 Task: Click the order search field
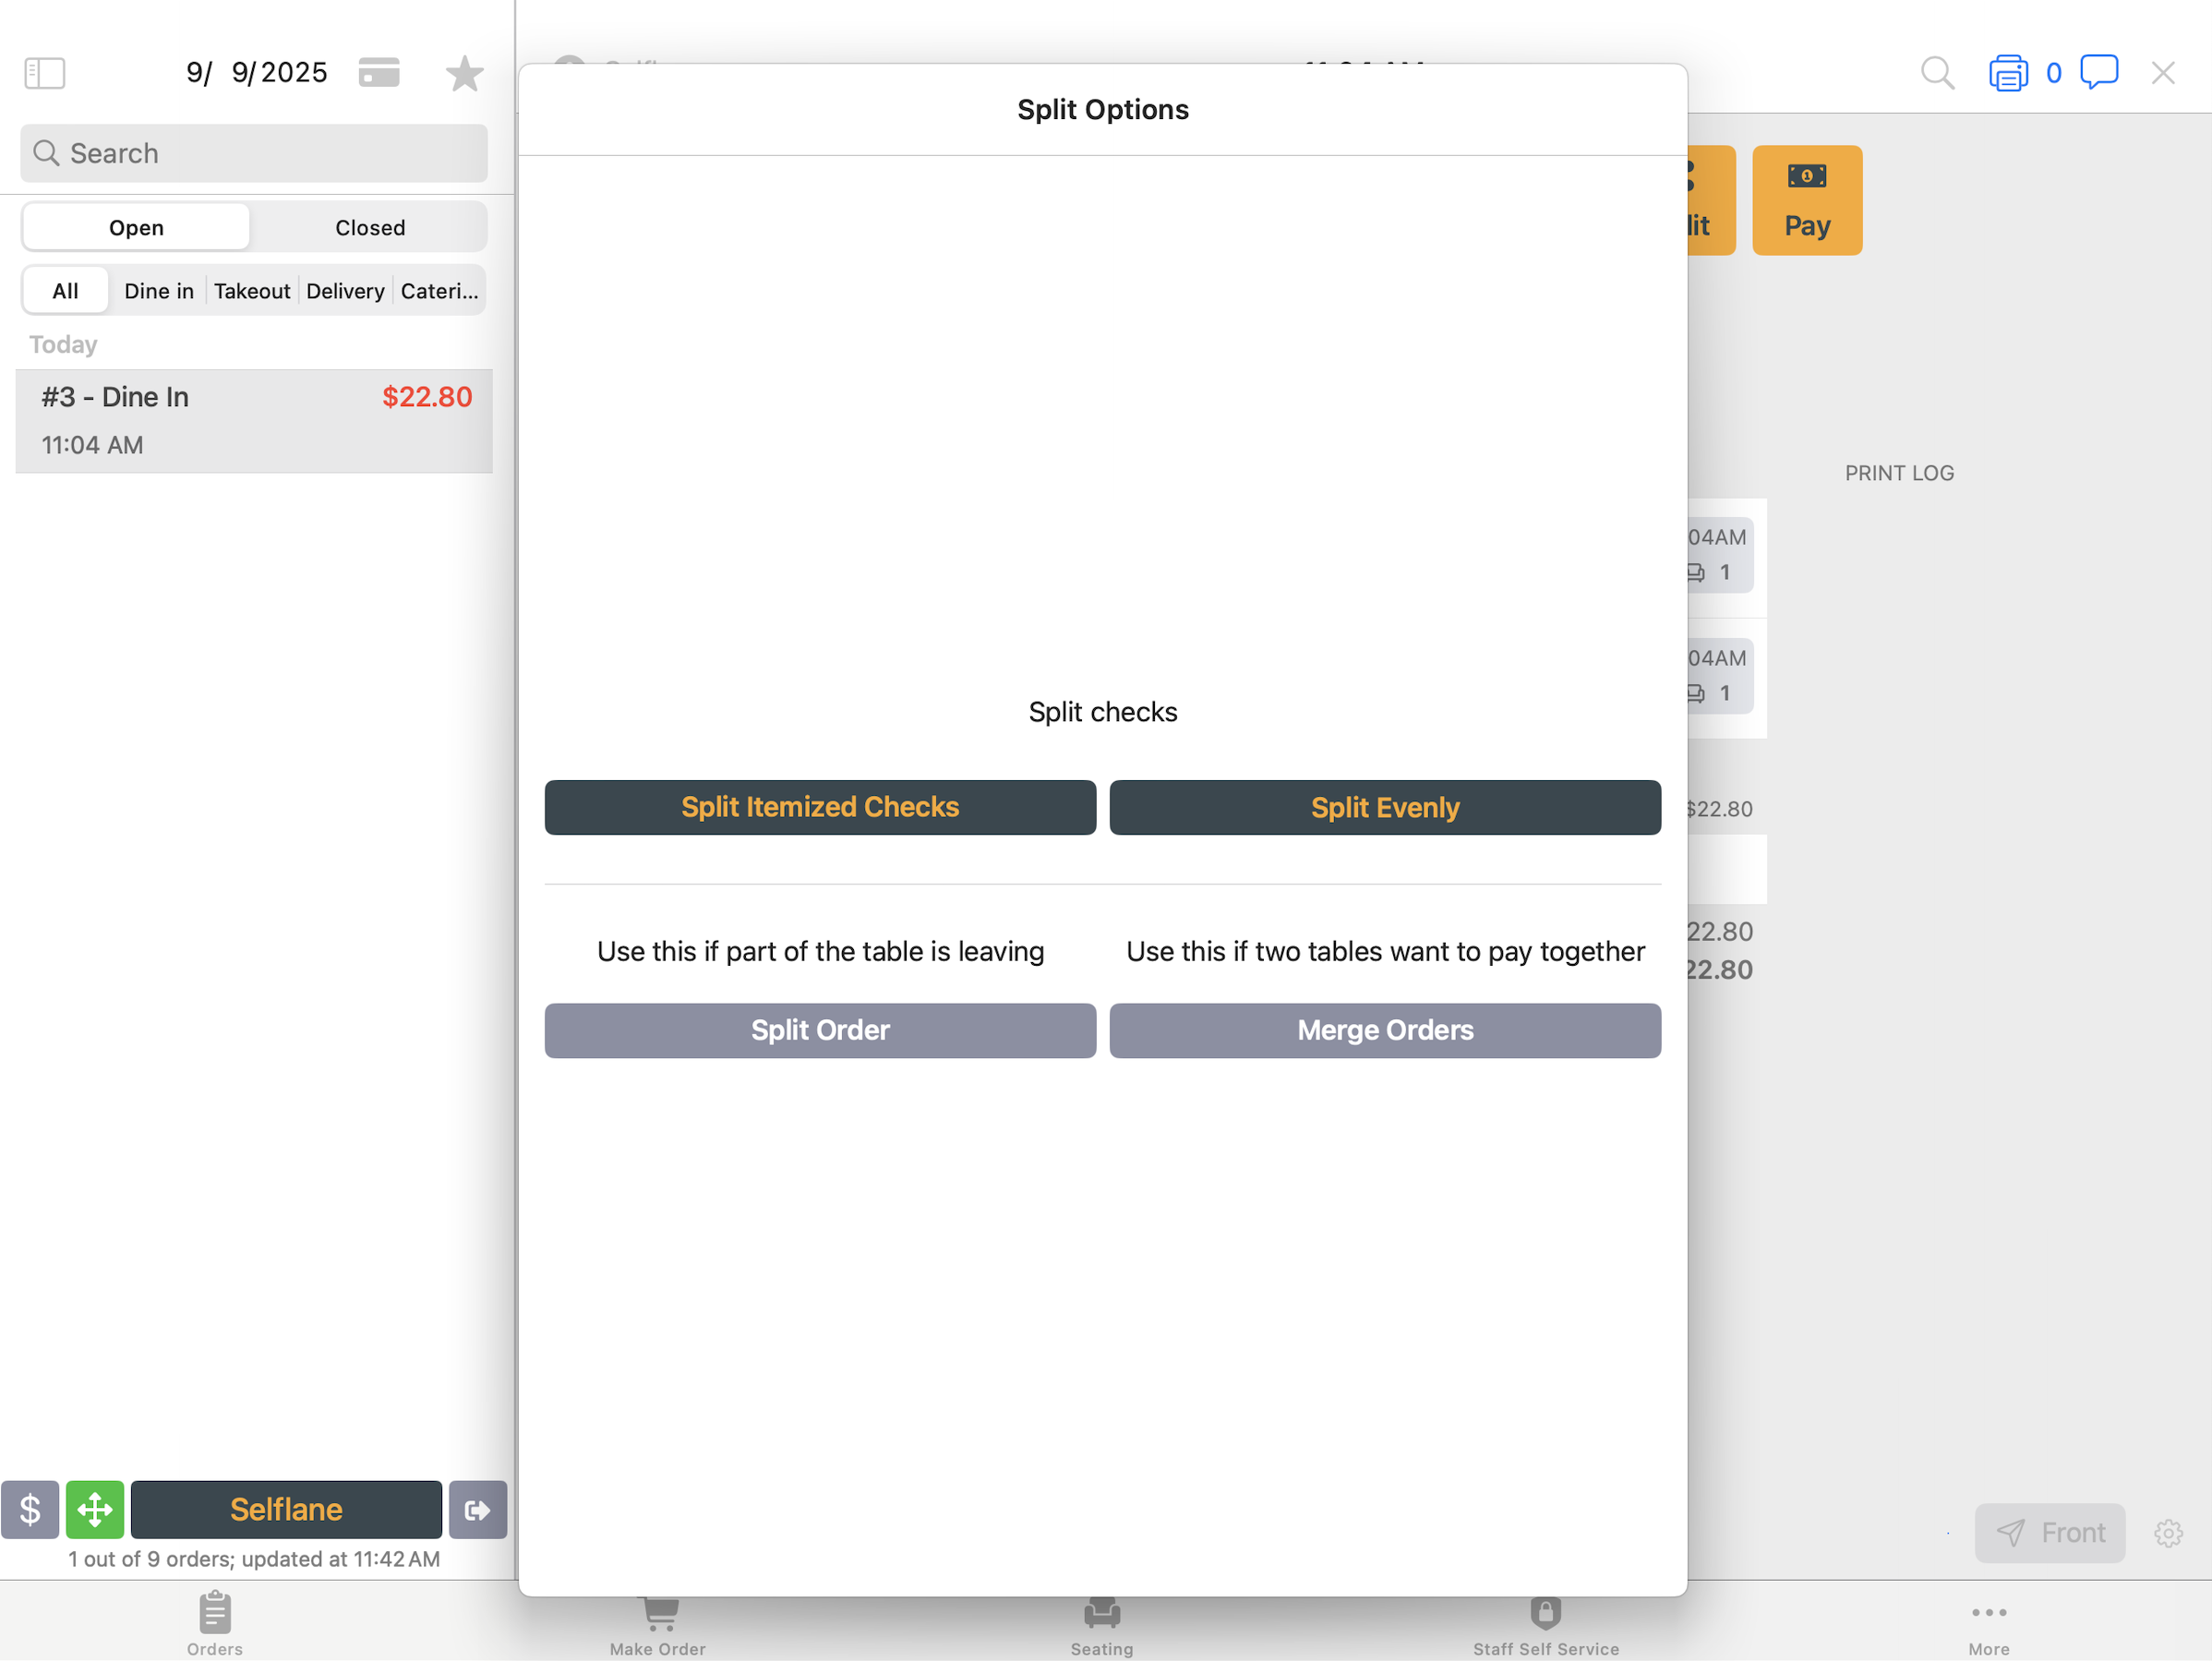[254, 153]
